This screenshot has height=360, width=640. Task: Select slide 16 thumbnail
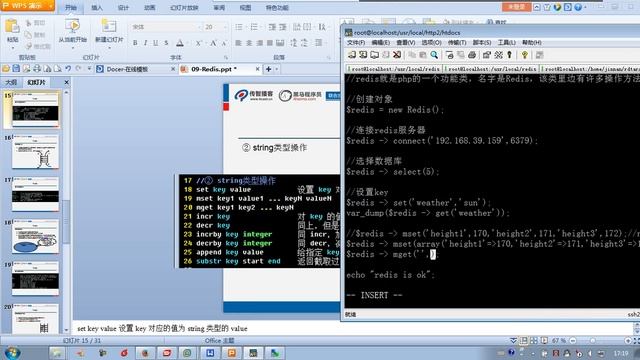[x=36, y=152]
